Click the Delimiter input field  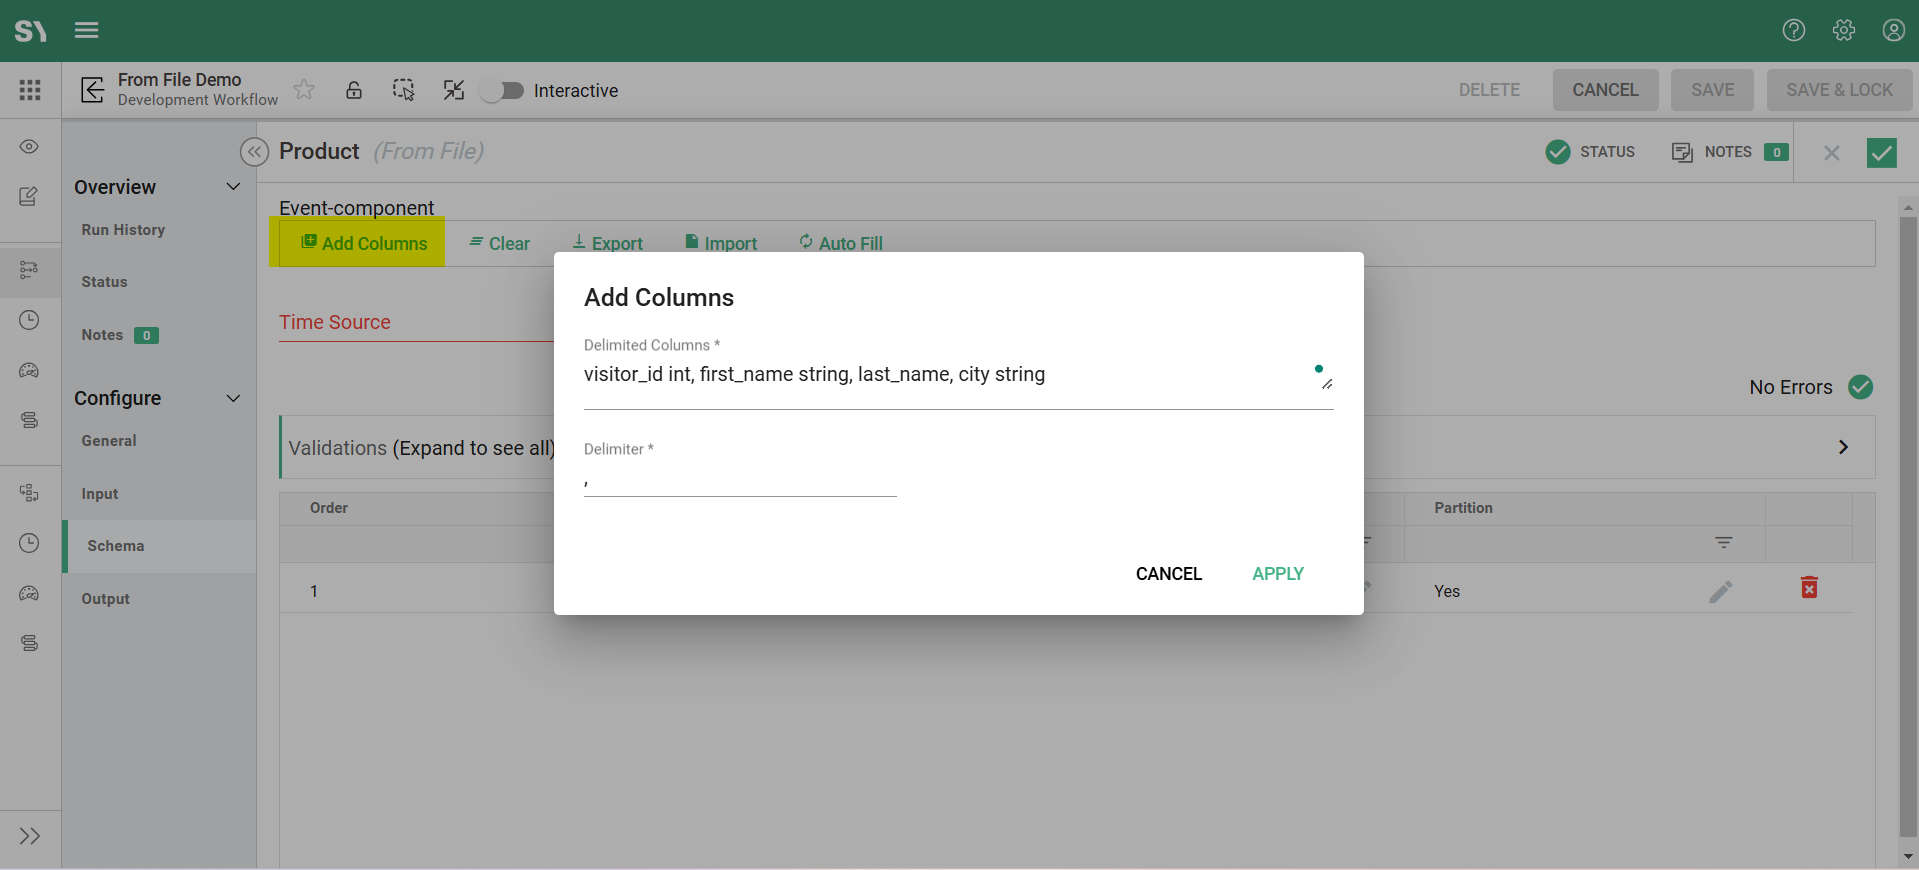click(x=739, y=482)
